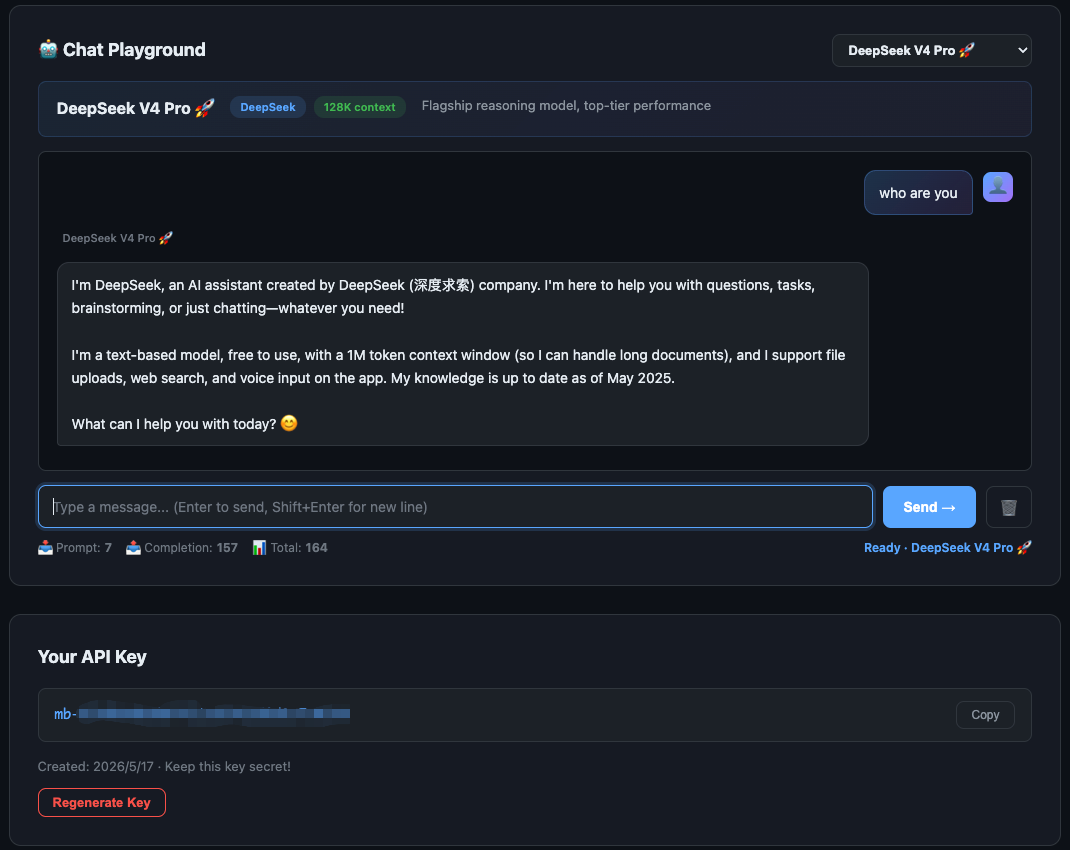Click 'Created: 2026/5/17 · Keep this key secret!' text
Image resolution: width=1070 pixels, height=850 pixels.
[164, 767]
